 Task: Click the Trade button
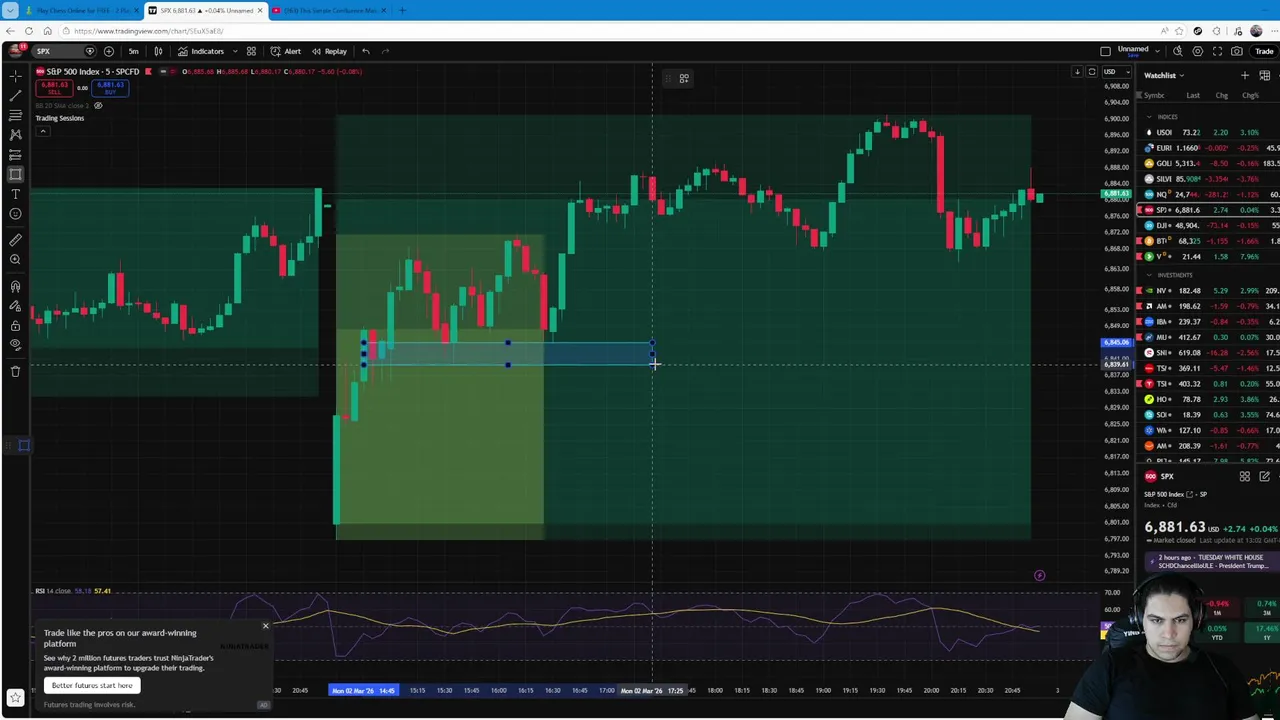1264,51
